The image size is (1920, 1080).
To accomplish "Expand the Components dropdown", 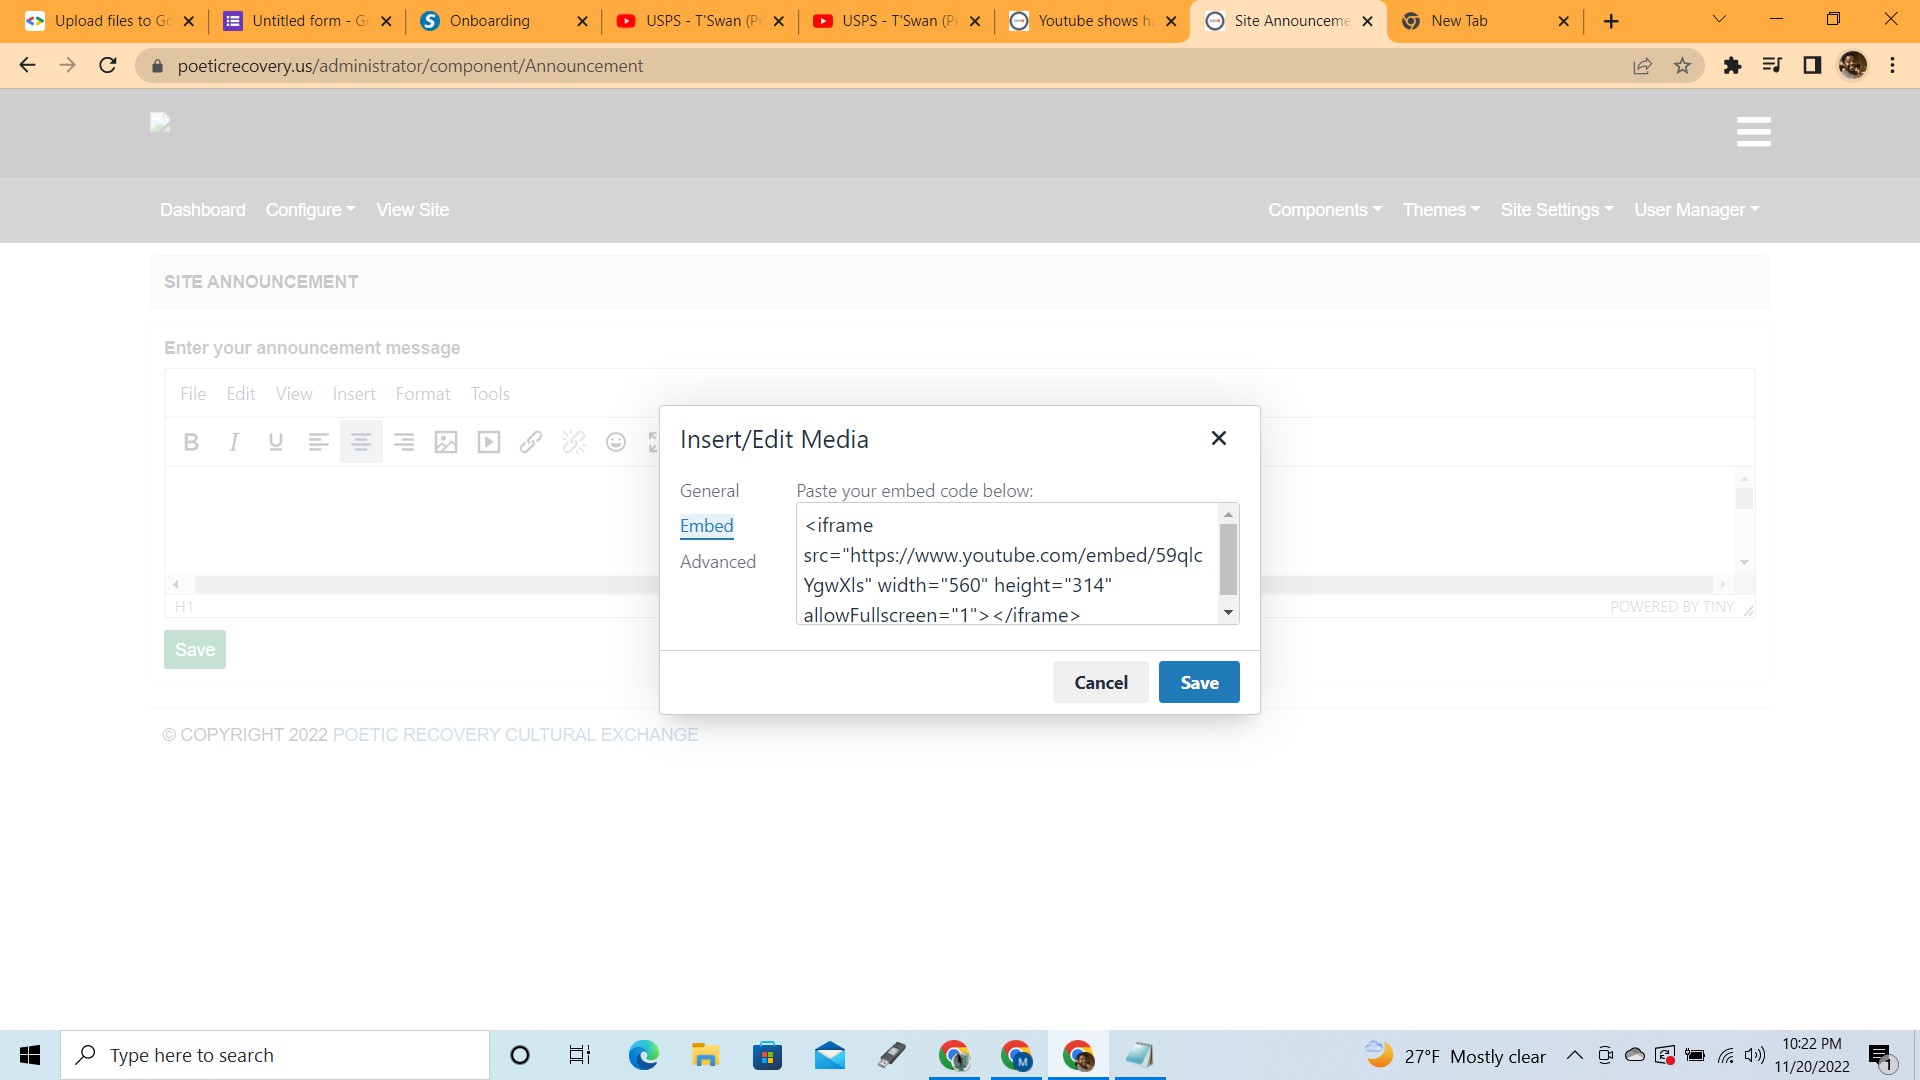I will (x=1324, y=210).
